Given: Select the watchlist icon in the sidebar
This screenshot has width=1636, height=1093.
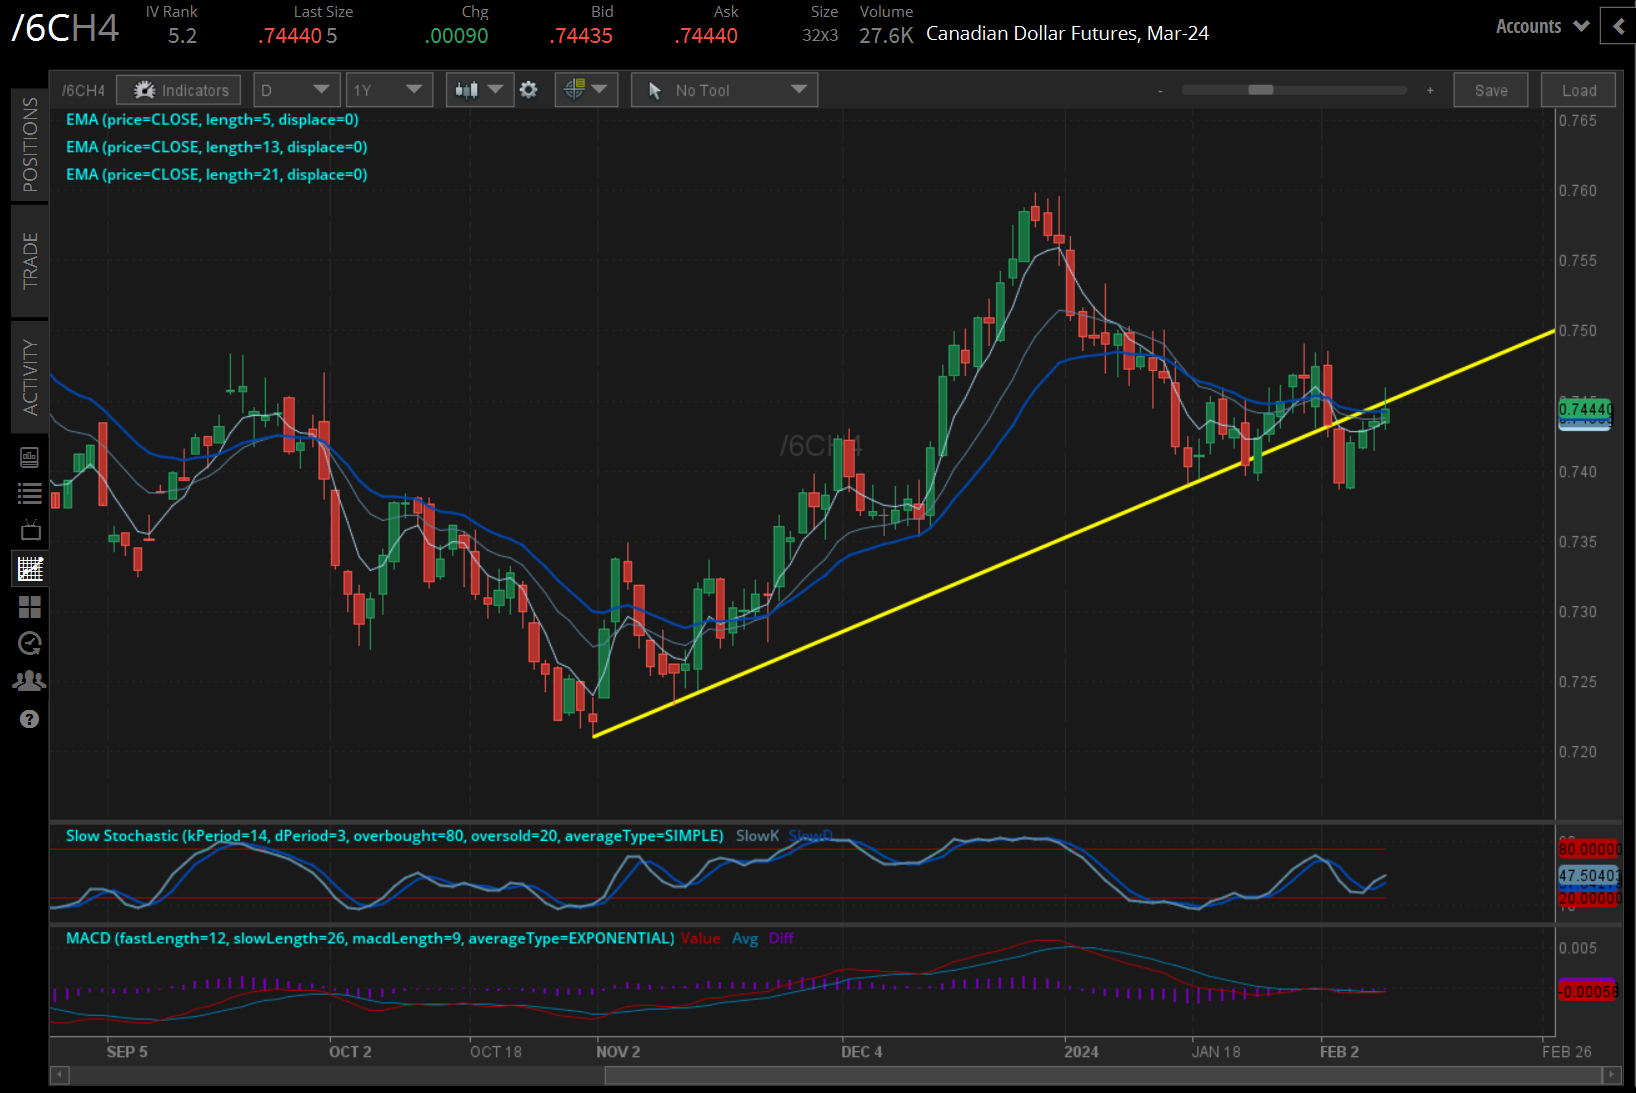Looking at the screenshot, I should (x=30, y=493).
